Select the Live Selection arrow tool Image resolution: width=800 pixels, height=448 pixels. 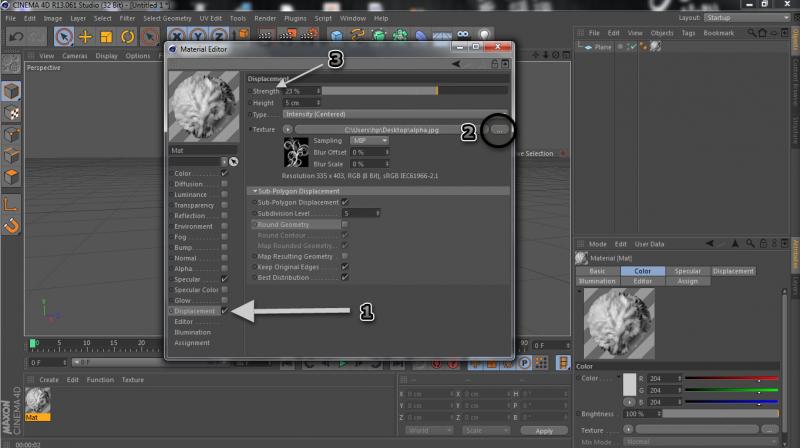(x=63, y=37)
